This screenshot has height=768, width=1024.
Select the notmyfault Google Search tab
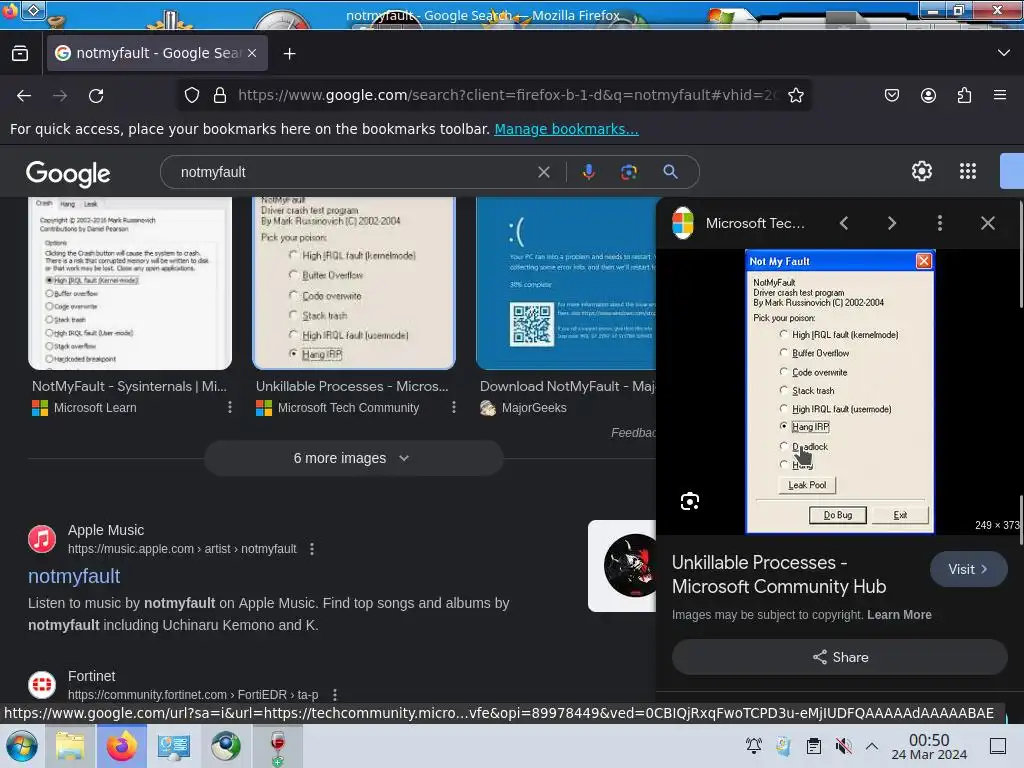click(157, 54)
